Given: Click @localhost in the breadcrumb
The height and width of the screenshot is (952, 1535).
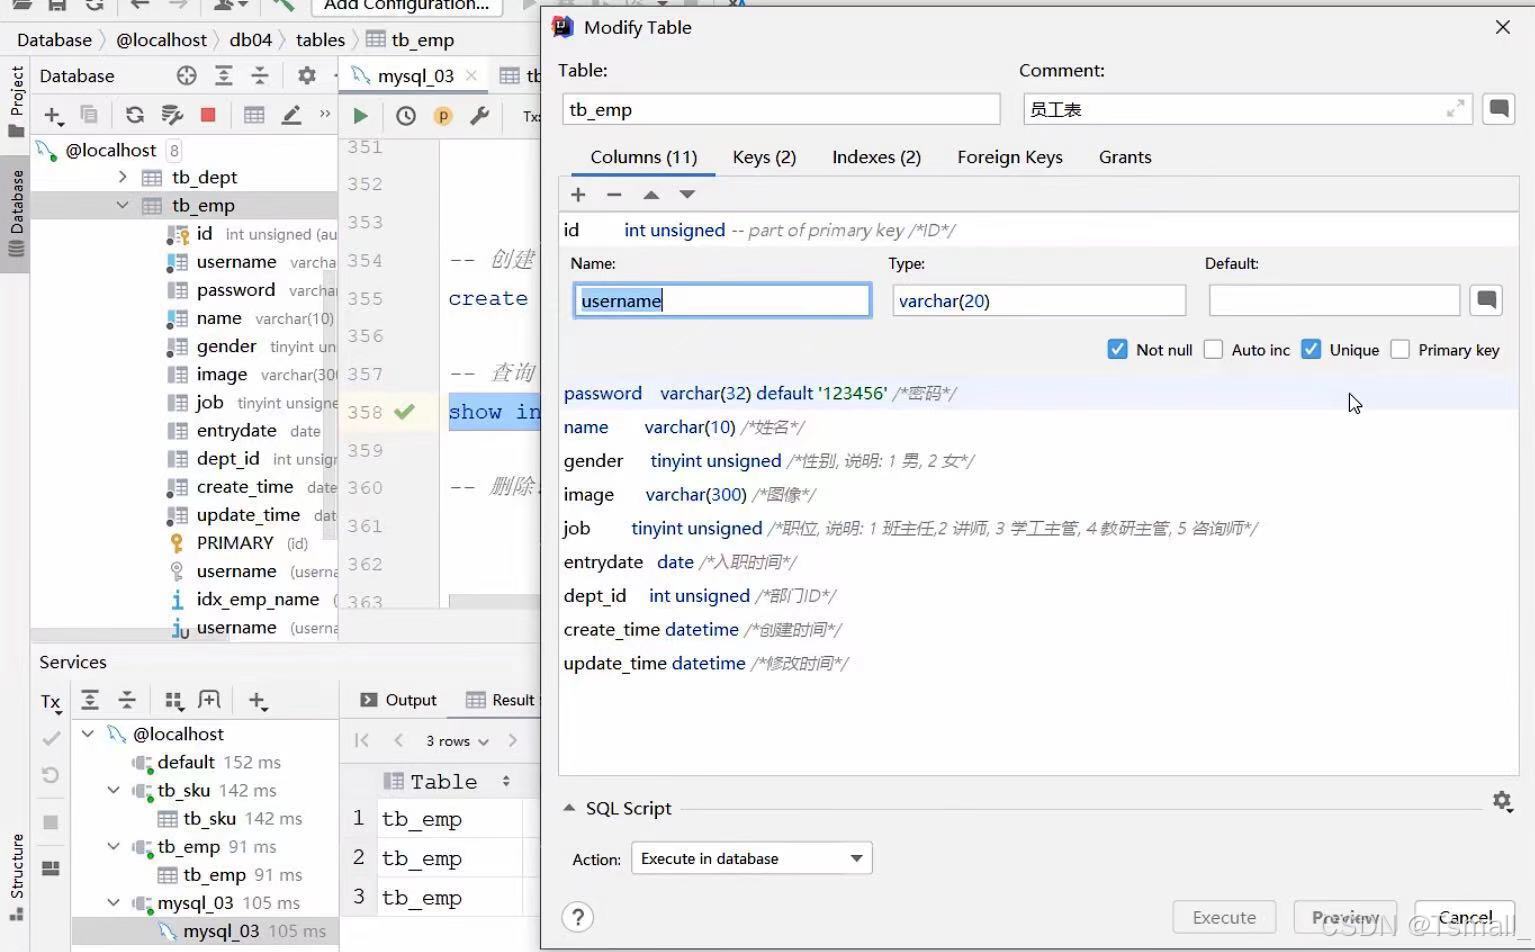Looking at the screenshot, I should tap(161, 40).
